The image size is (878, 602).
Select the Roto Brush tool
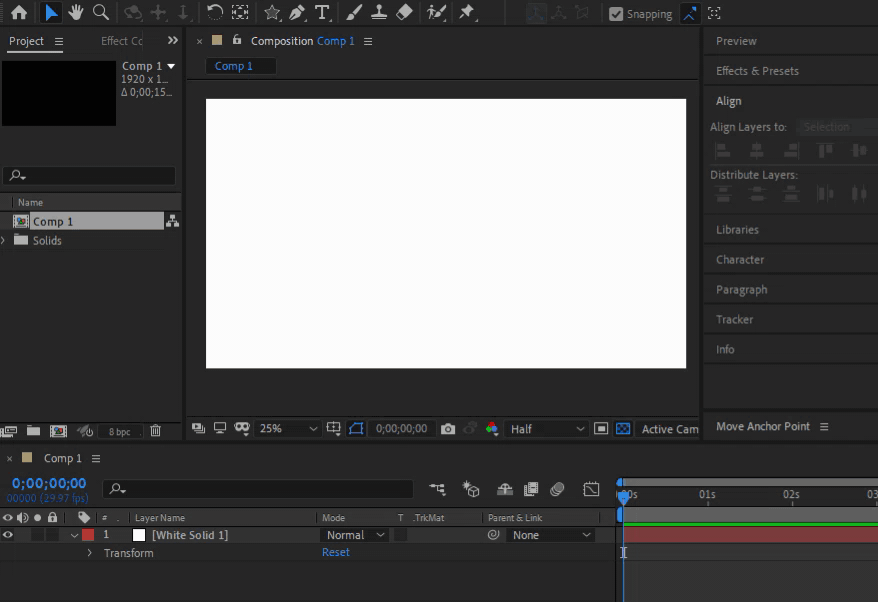pyautogui.click(x=436, y=12)
